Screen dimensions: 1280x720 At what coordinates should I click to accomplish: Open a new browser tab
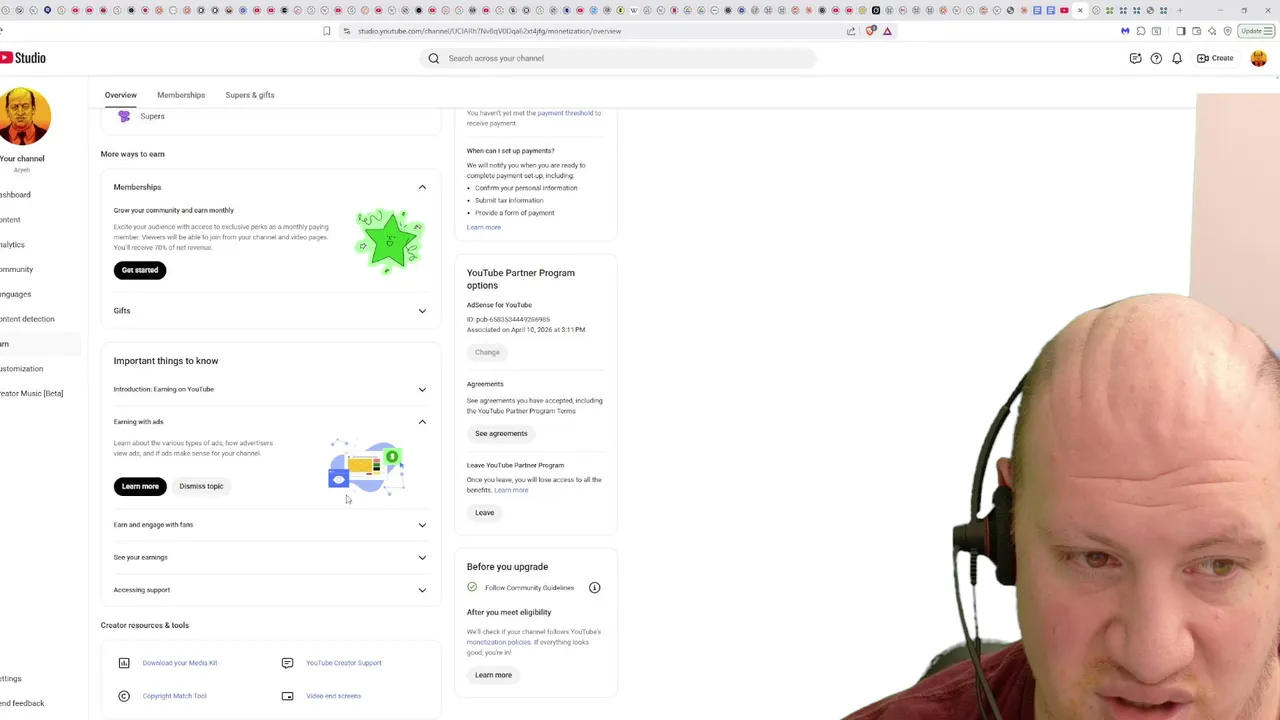point(1180,10)
